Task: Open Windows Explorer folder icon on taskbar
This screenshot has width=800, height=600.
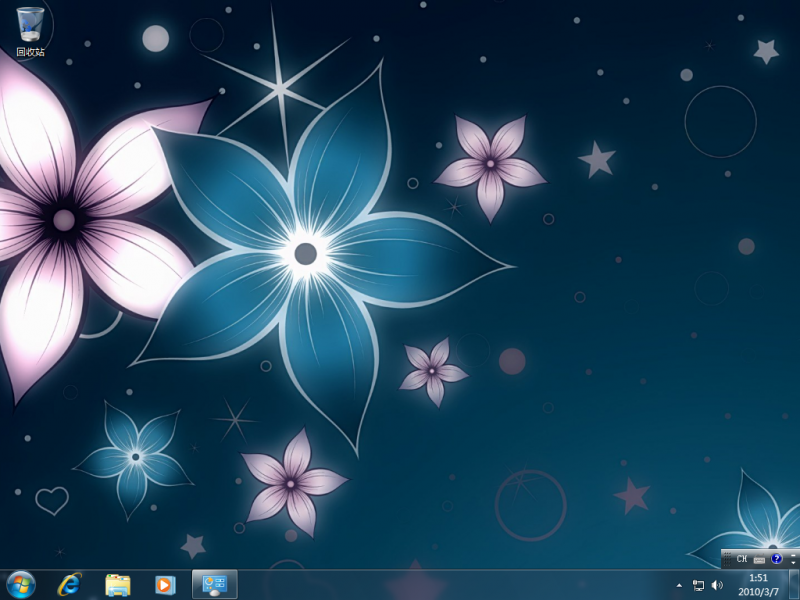Action: (118, 585)
